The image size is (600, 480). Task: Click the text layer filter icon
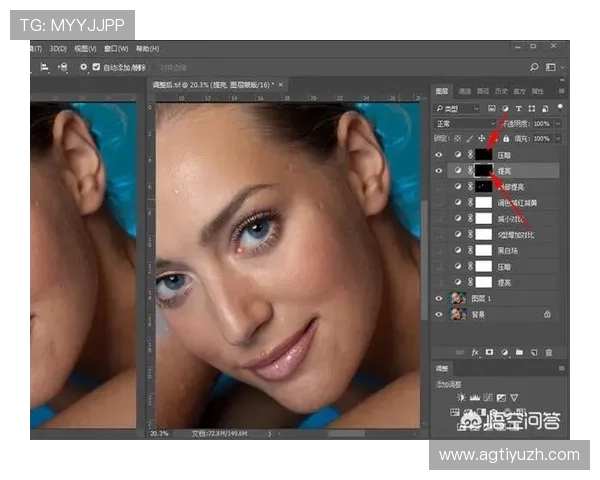click(518, 108)
